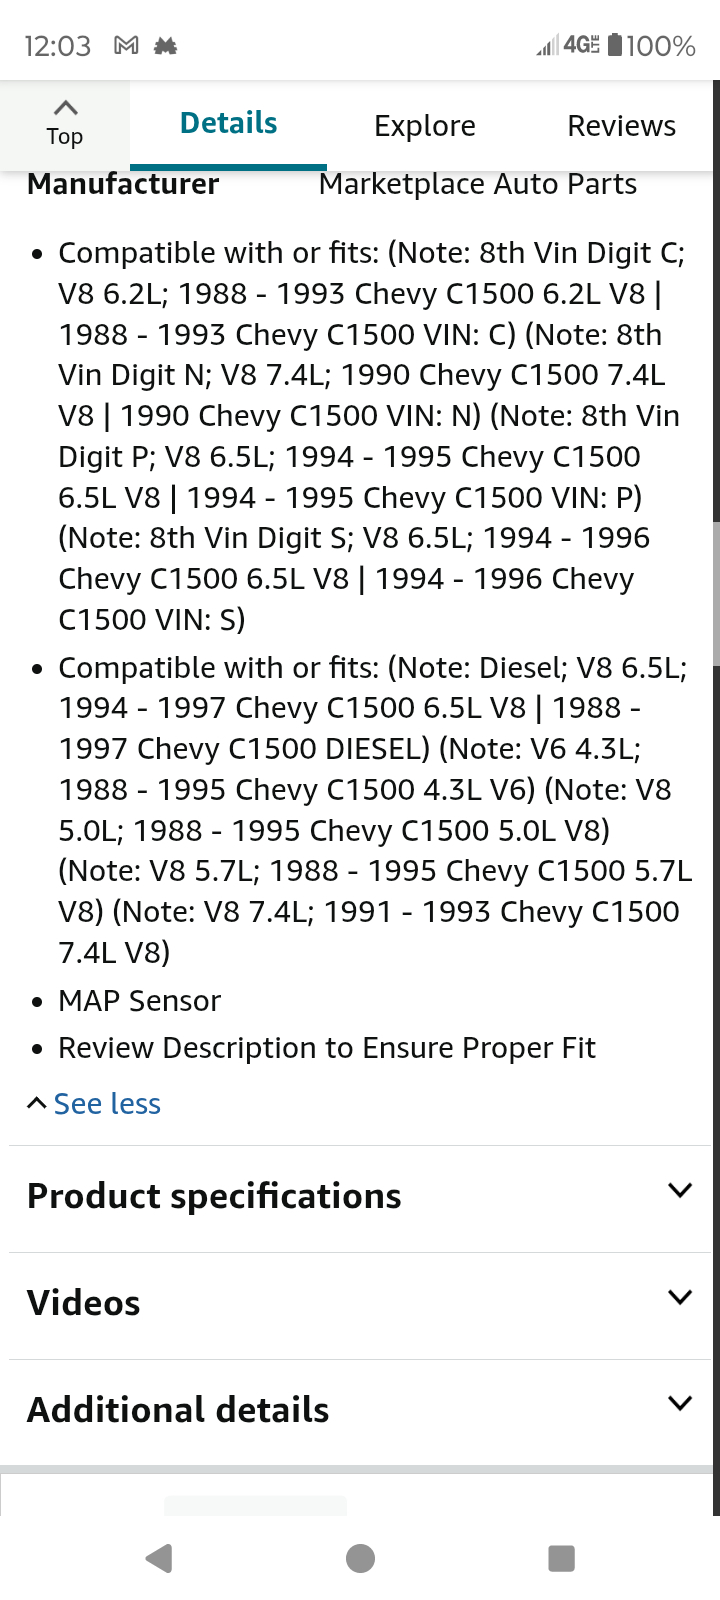Tap the Top label to scroll up
Screen dimensions: 720x1600
tap(65, 137)
